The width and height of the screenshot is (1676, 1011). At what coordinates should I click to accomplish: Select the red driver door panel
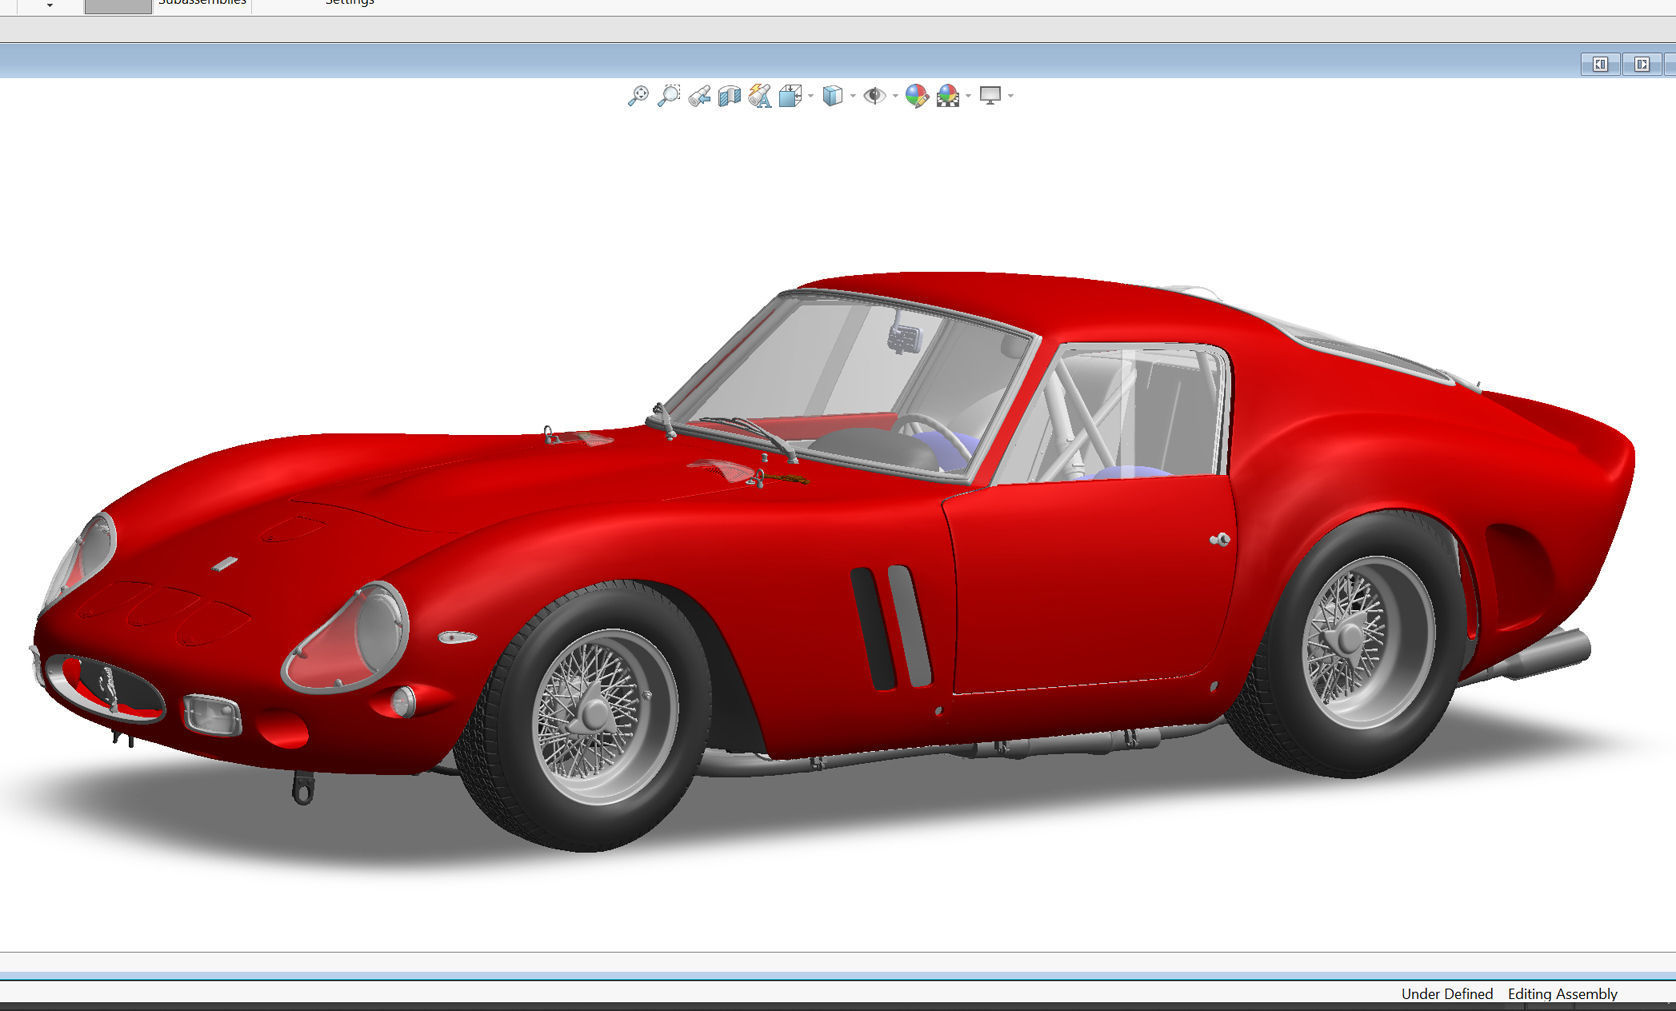coord(1090,585)
